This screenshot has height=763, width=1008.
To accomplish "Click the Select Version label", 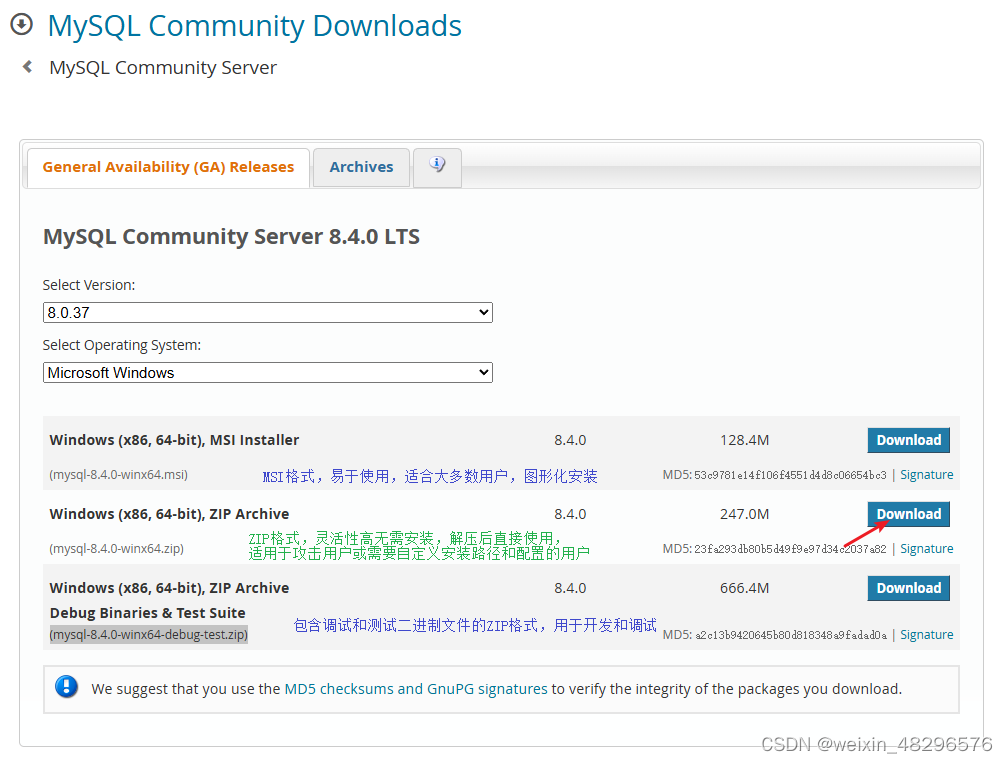I will tap(89, 285).
